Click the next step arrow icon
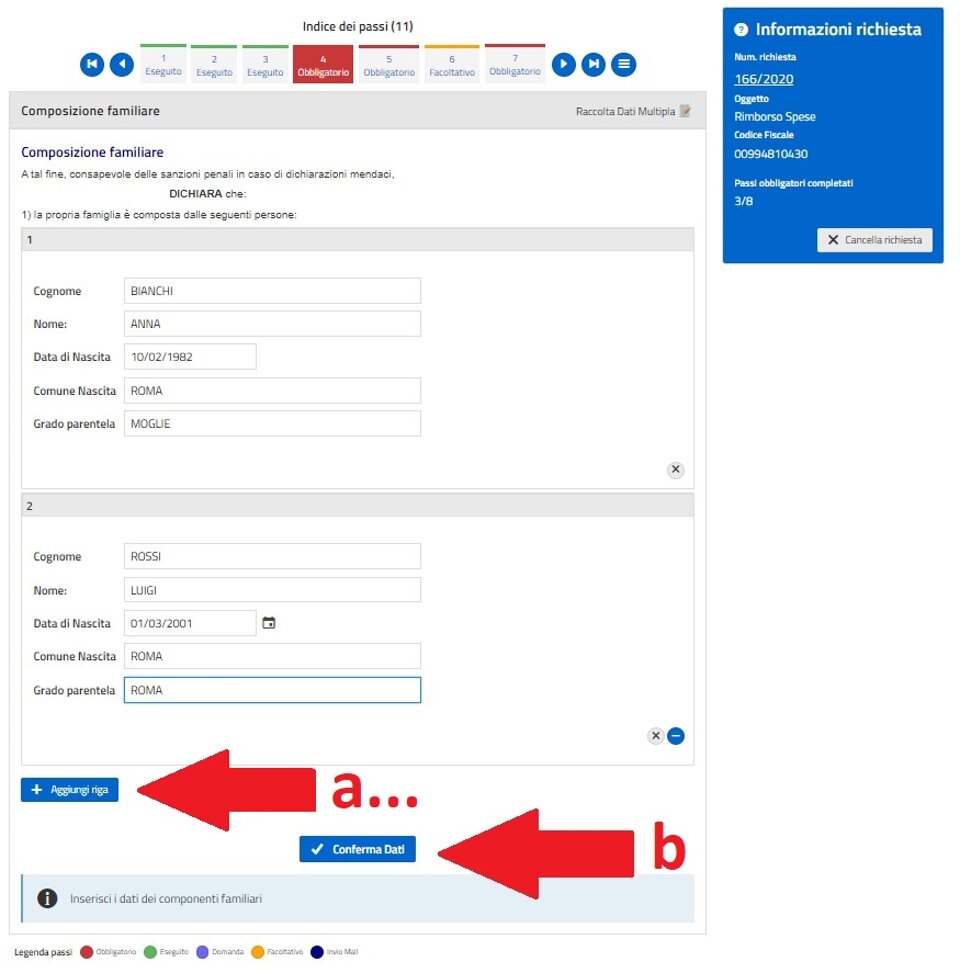The width and height of the screenshot is (960, 973). pyautogui.click(x=564, y=65)
